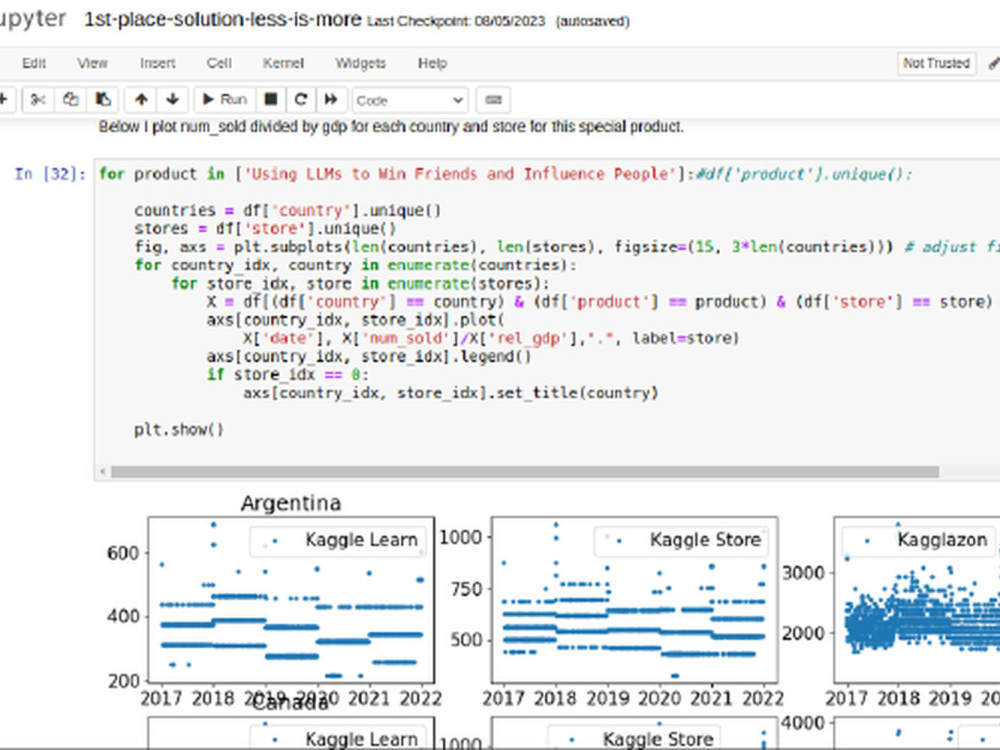Click the cut selected cells scissors icon
This screenshot has width=1000, height=750.
(38, 99)
